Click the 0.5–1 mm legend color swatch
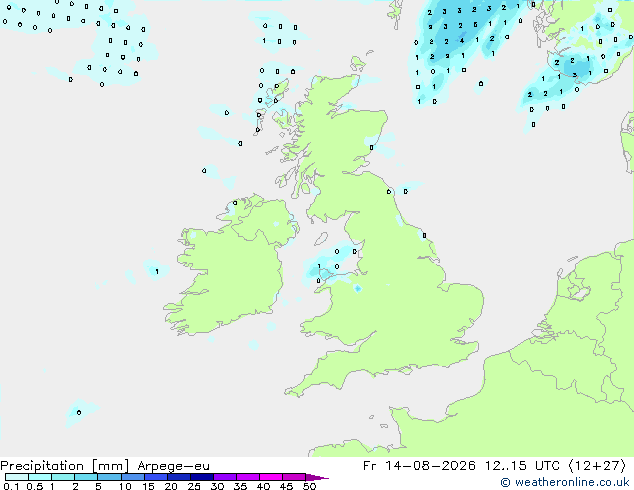Image resolution: width=634 pixels, height=490 pixels. pos(40,477)
